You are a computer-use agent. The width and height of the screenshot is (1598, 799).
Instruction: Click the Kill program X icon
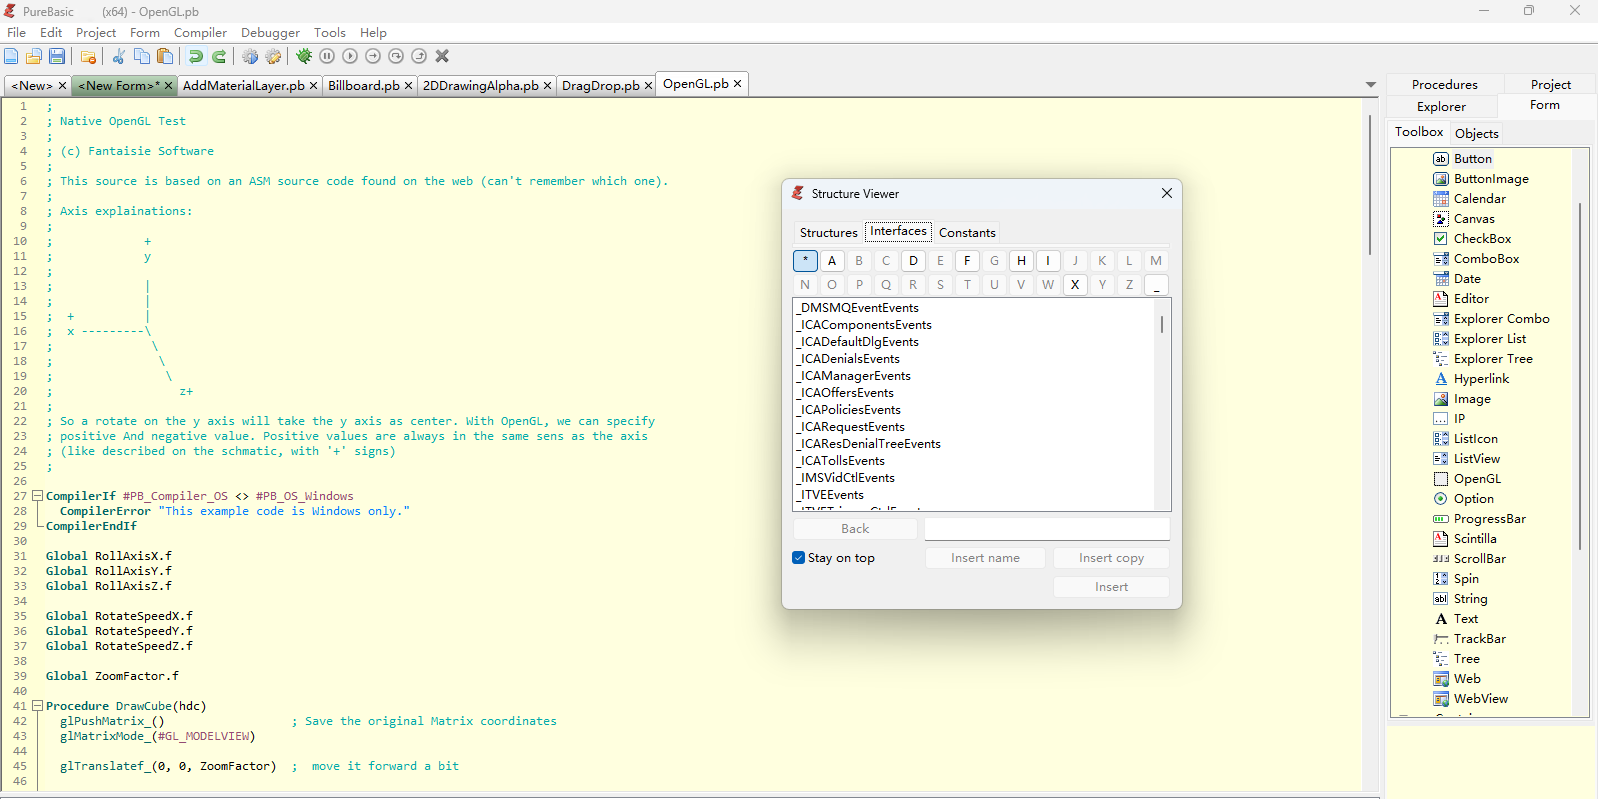click(x=442, y=57)
